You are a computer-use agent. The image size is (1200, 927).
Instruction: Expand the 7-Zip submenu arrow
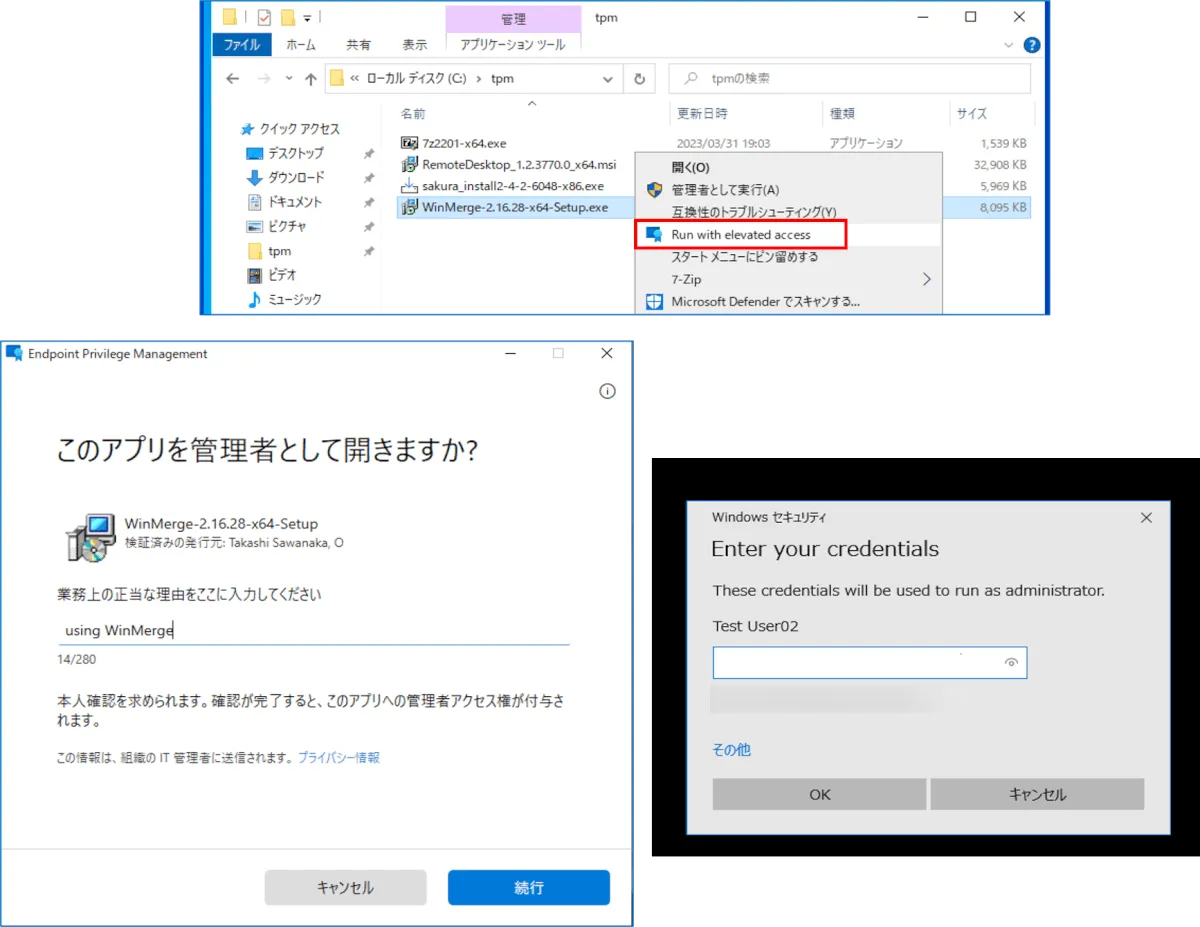click(926, 279)
